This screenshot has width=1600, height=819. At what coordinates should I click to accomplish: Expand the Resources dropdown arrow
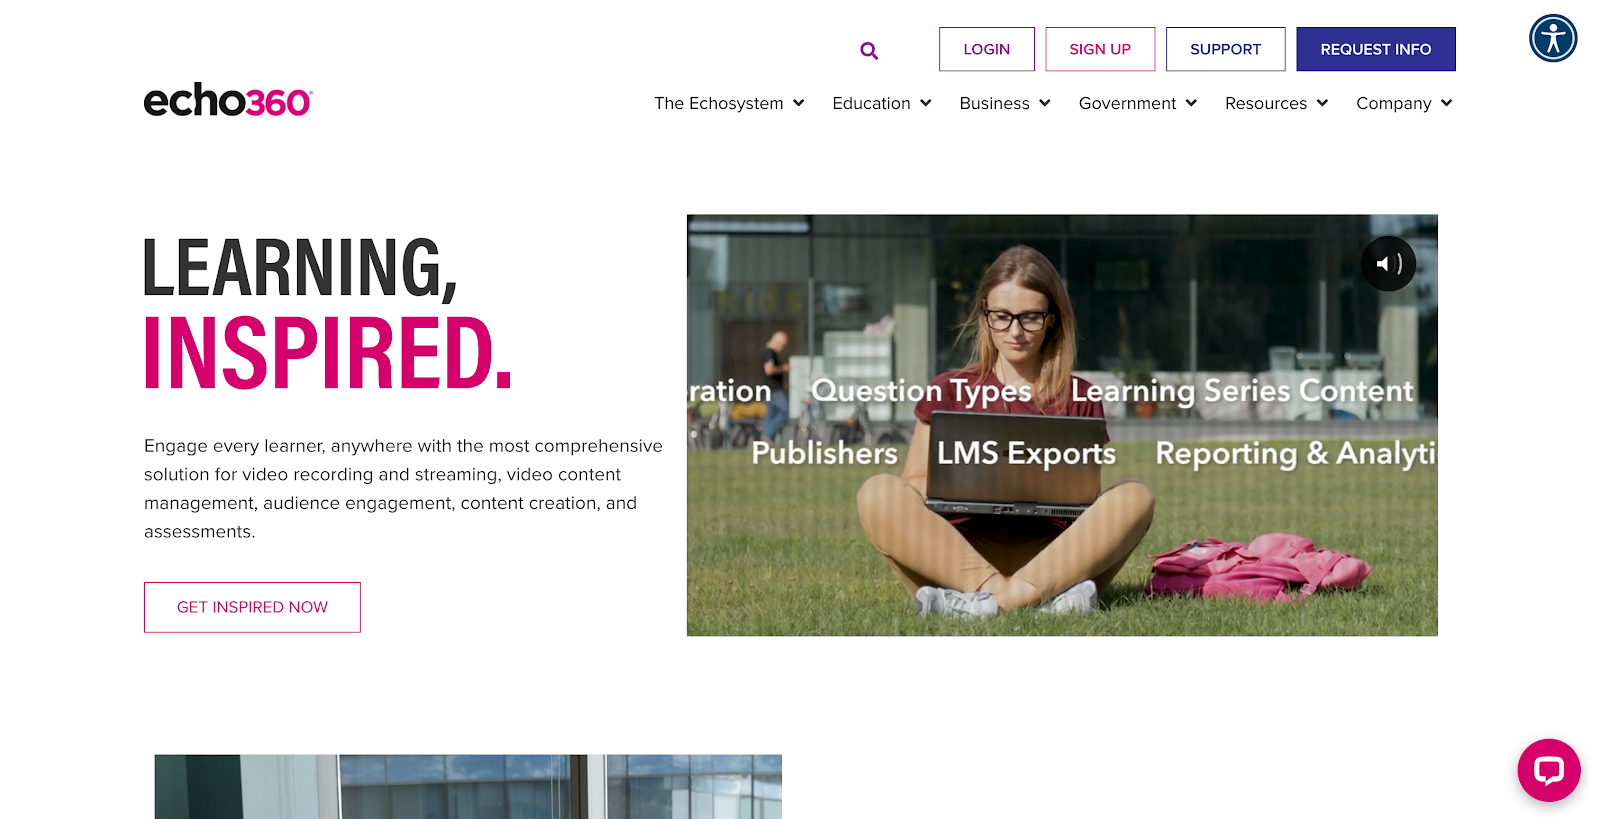[x=1322, y=103]
